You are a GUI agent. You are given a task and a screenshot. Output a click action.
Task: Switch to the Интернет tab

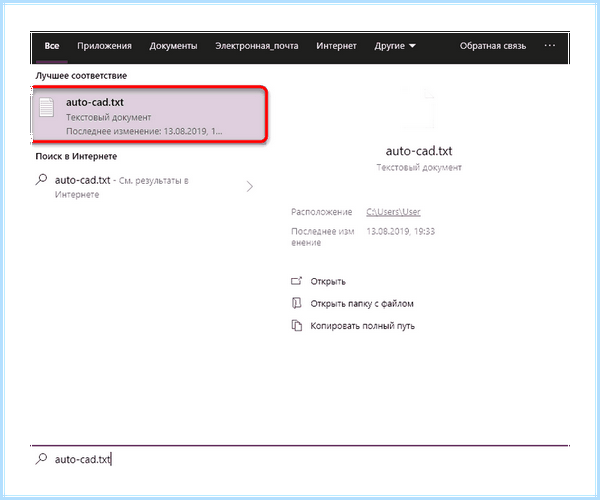[336, 46]
